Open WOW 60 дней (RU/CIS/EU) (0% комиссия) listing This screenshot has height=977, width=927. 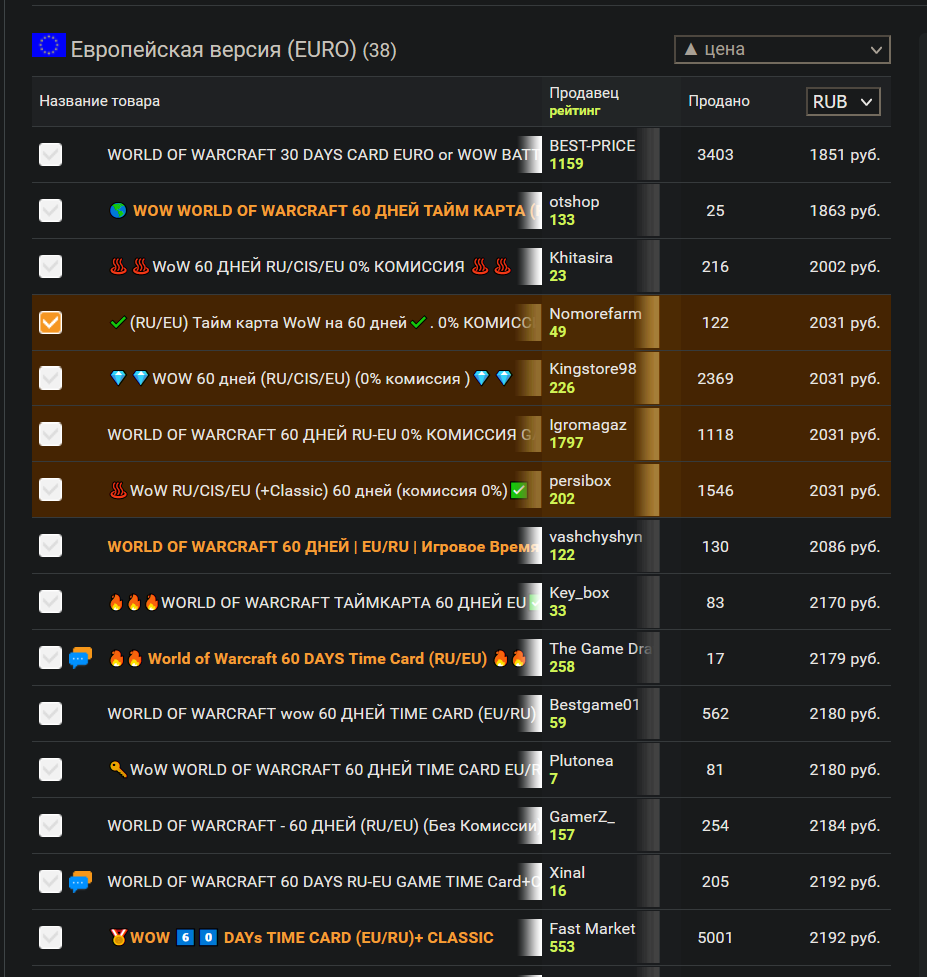click(x=311, y=379)
